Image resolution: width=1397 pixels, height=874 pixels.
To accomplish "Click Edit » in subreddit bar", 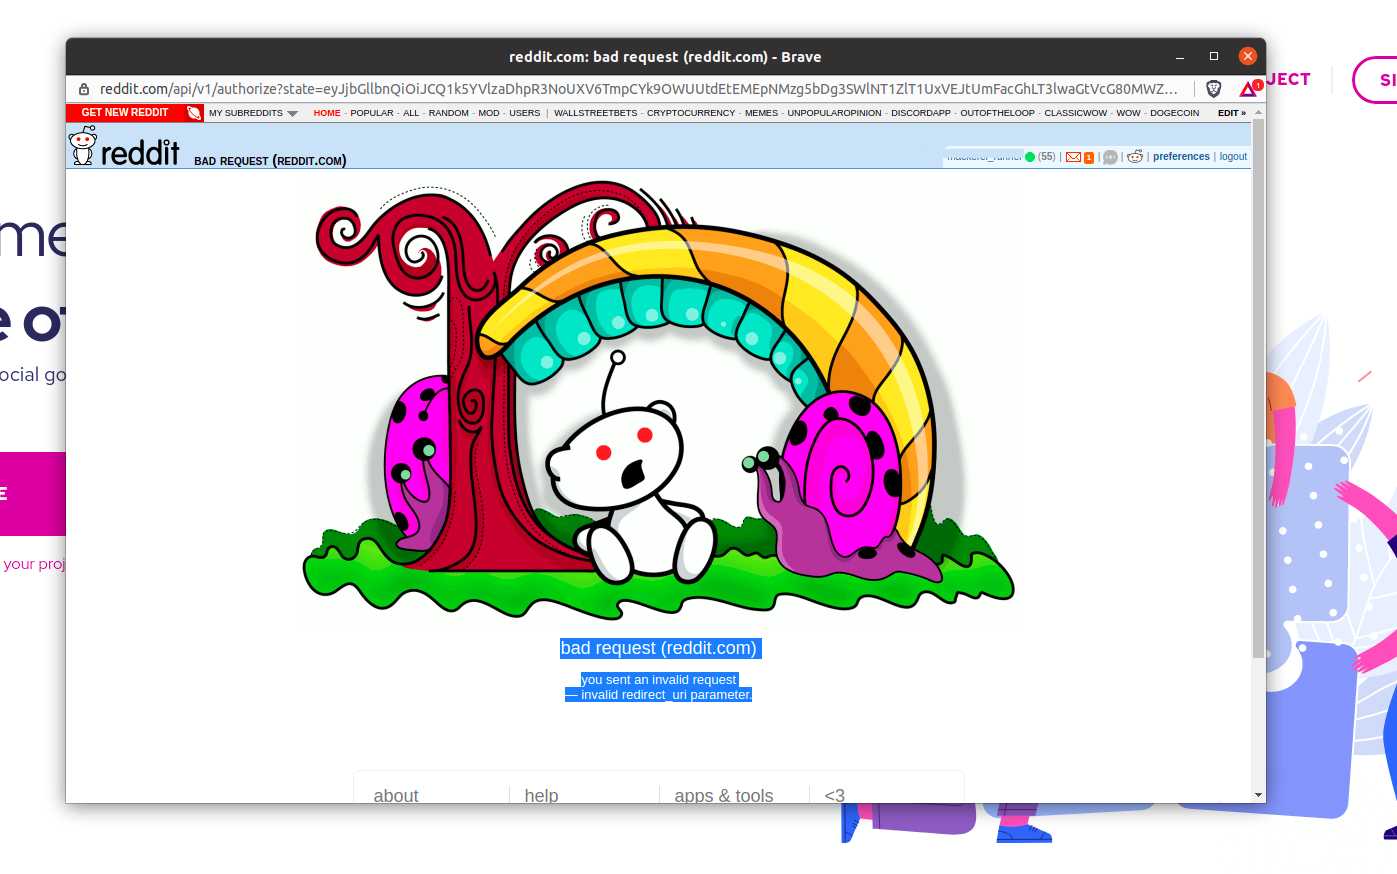I will pos(1232,113).
